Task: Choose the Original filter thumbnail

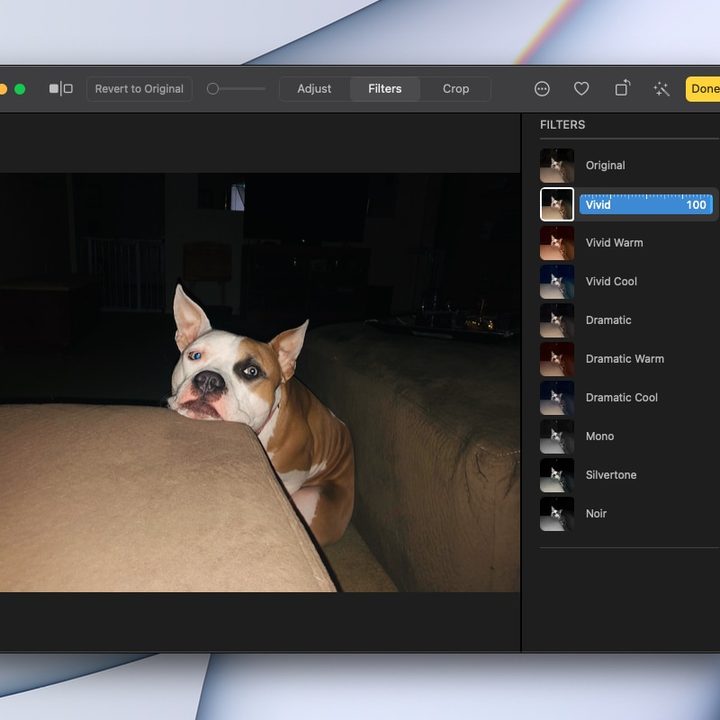Action: [557, 166]
